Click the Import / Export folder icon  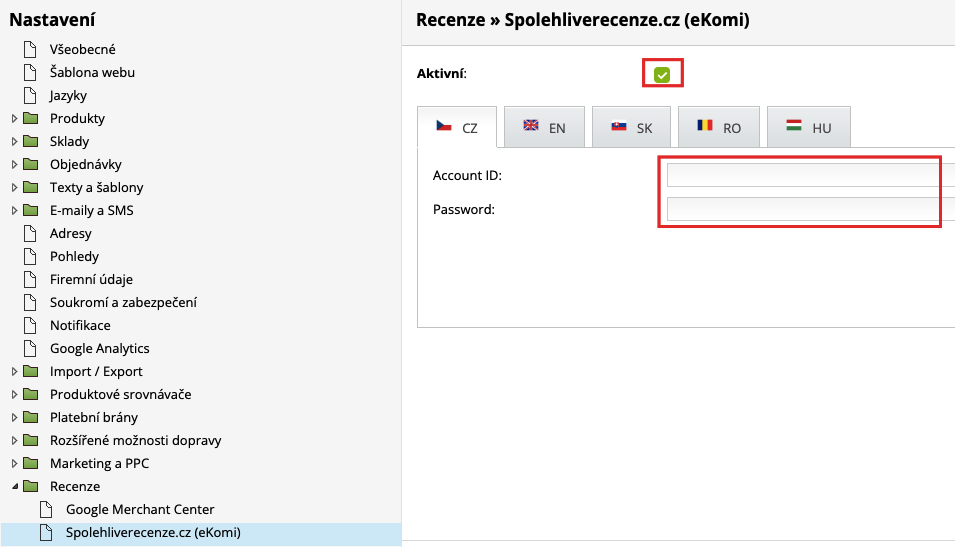tap(30, 372)
